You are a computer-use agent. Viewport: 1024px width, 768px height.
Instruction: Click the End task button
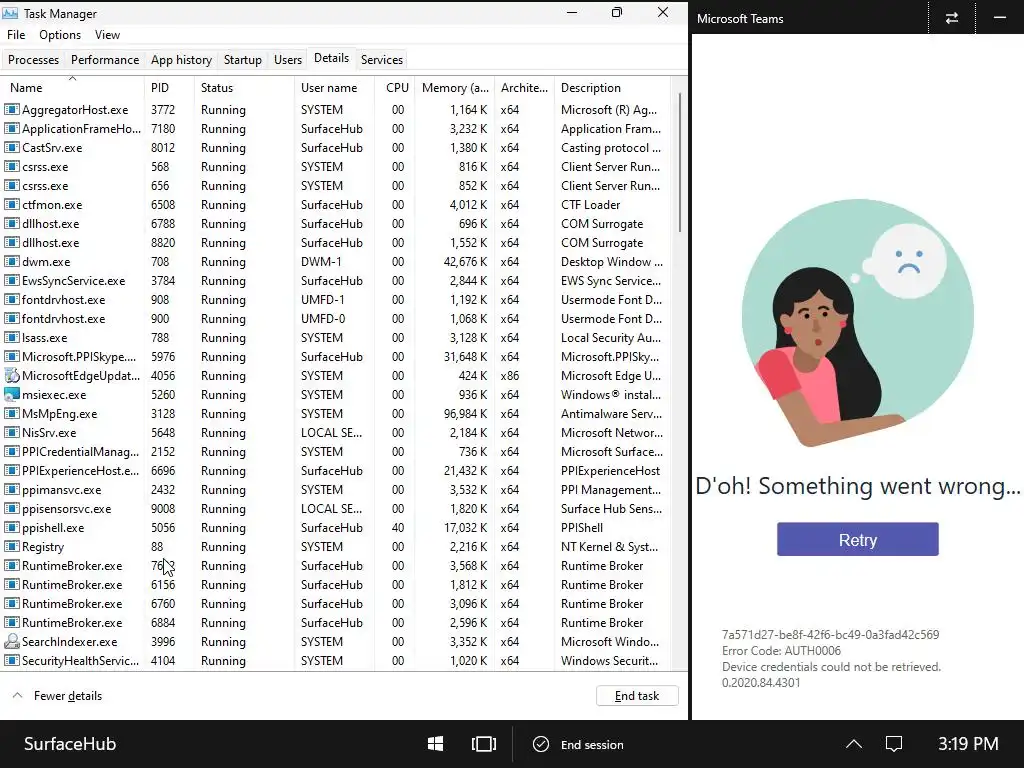pos(637,696)
